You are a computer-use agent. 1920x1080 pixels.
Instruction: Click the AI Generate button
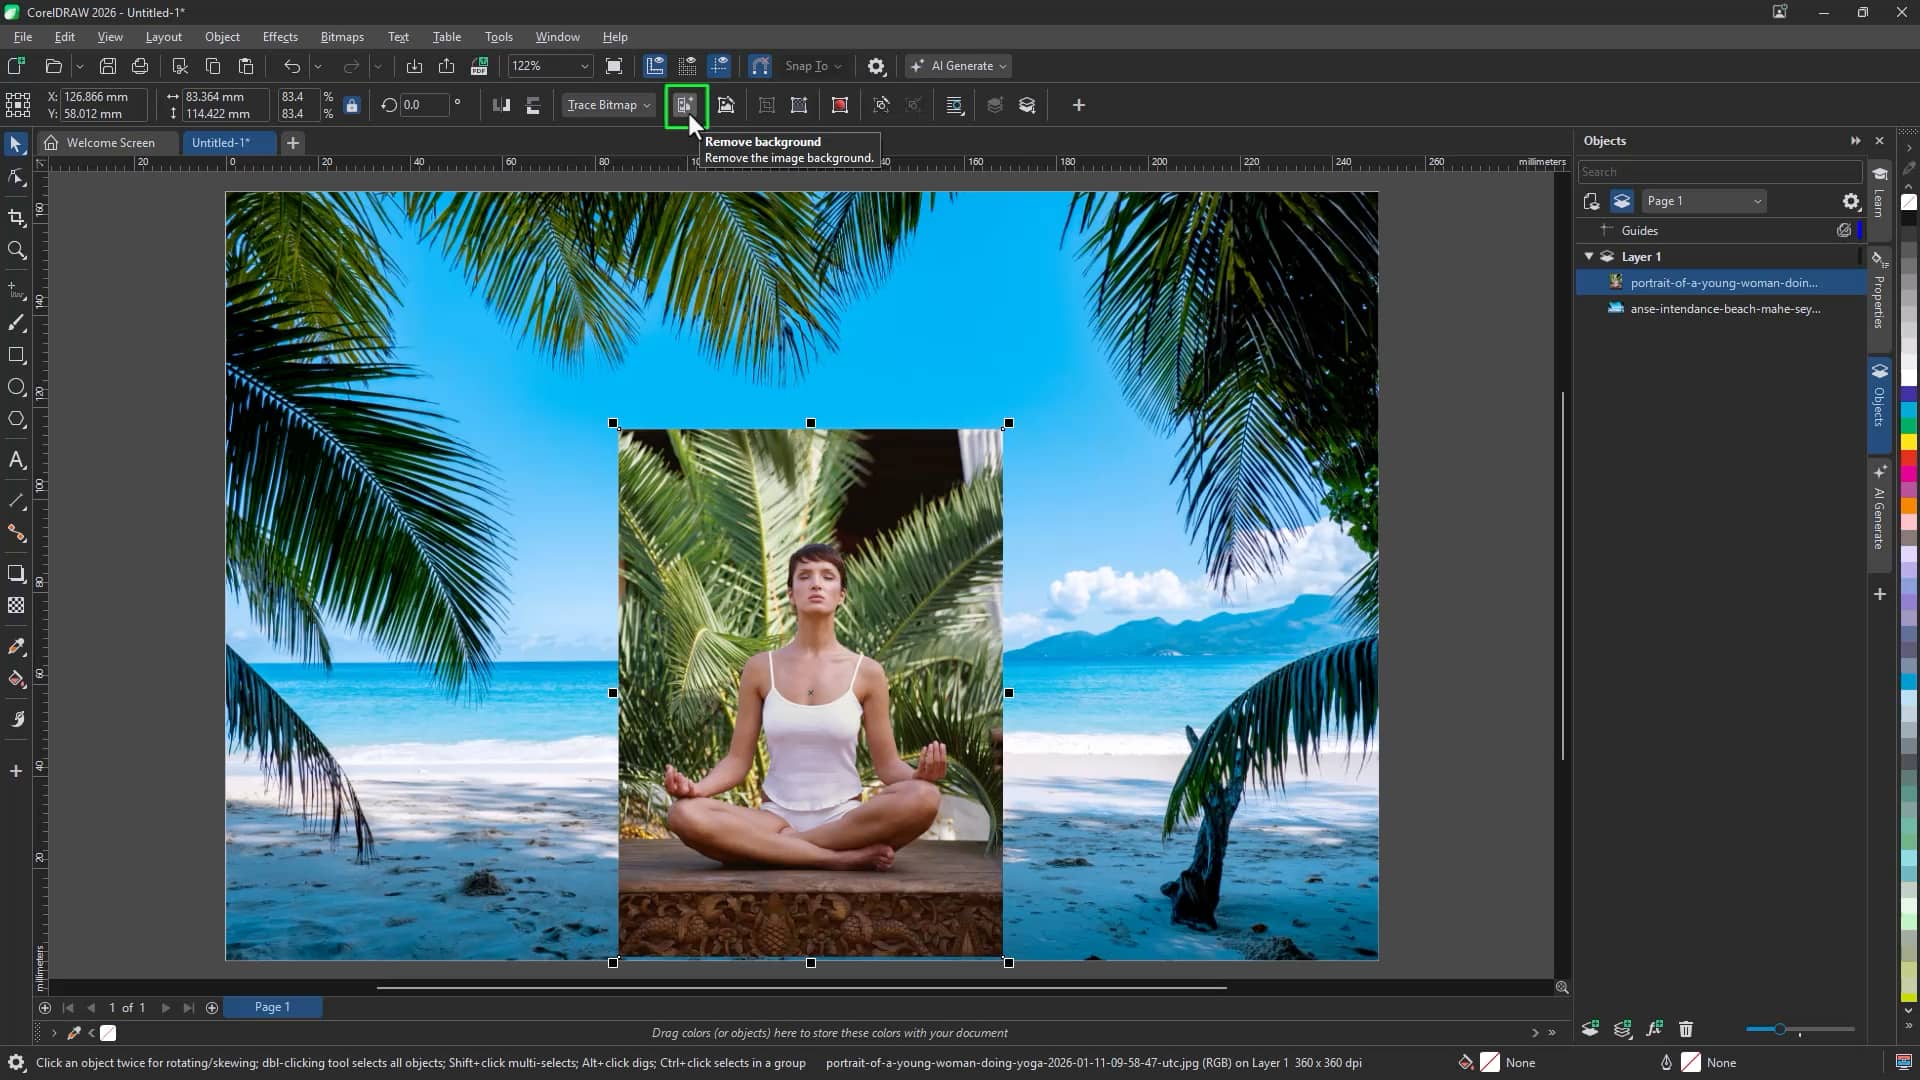tap(956, 66)
